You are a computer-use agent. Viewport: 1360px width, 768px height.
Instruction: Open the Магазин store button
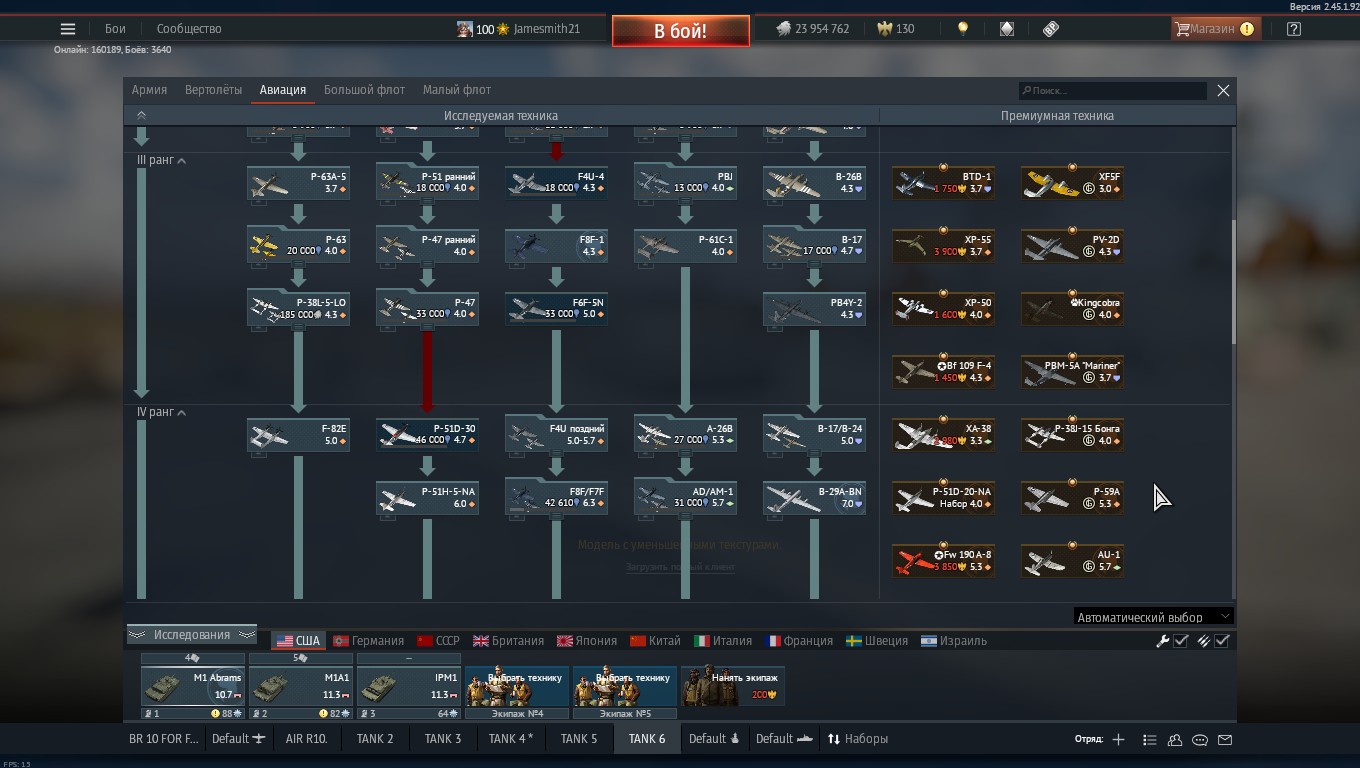tap(1214, 29)
